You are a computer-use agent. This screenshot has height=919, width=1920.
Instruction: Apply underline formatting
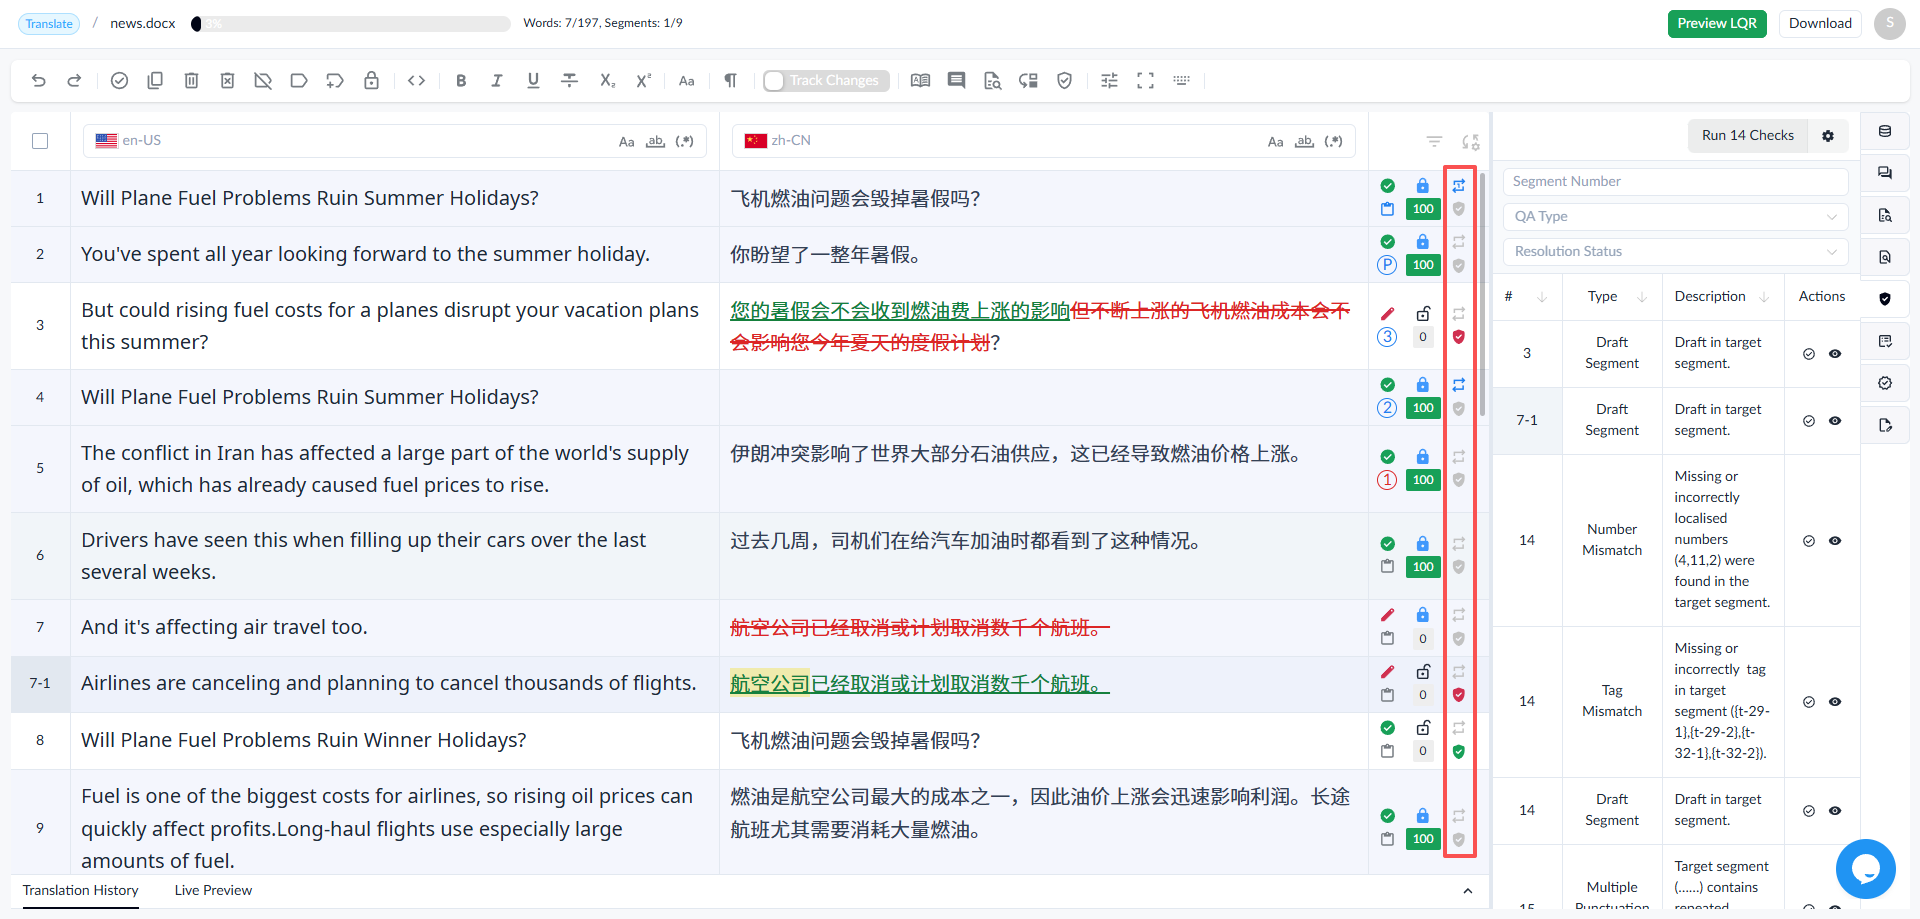533,81
